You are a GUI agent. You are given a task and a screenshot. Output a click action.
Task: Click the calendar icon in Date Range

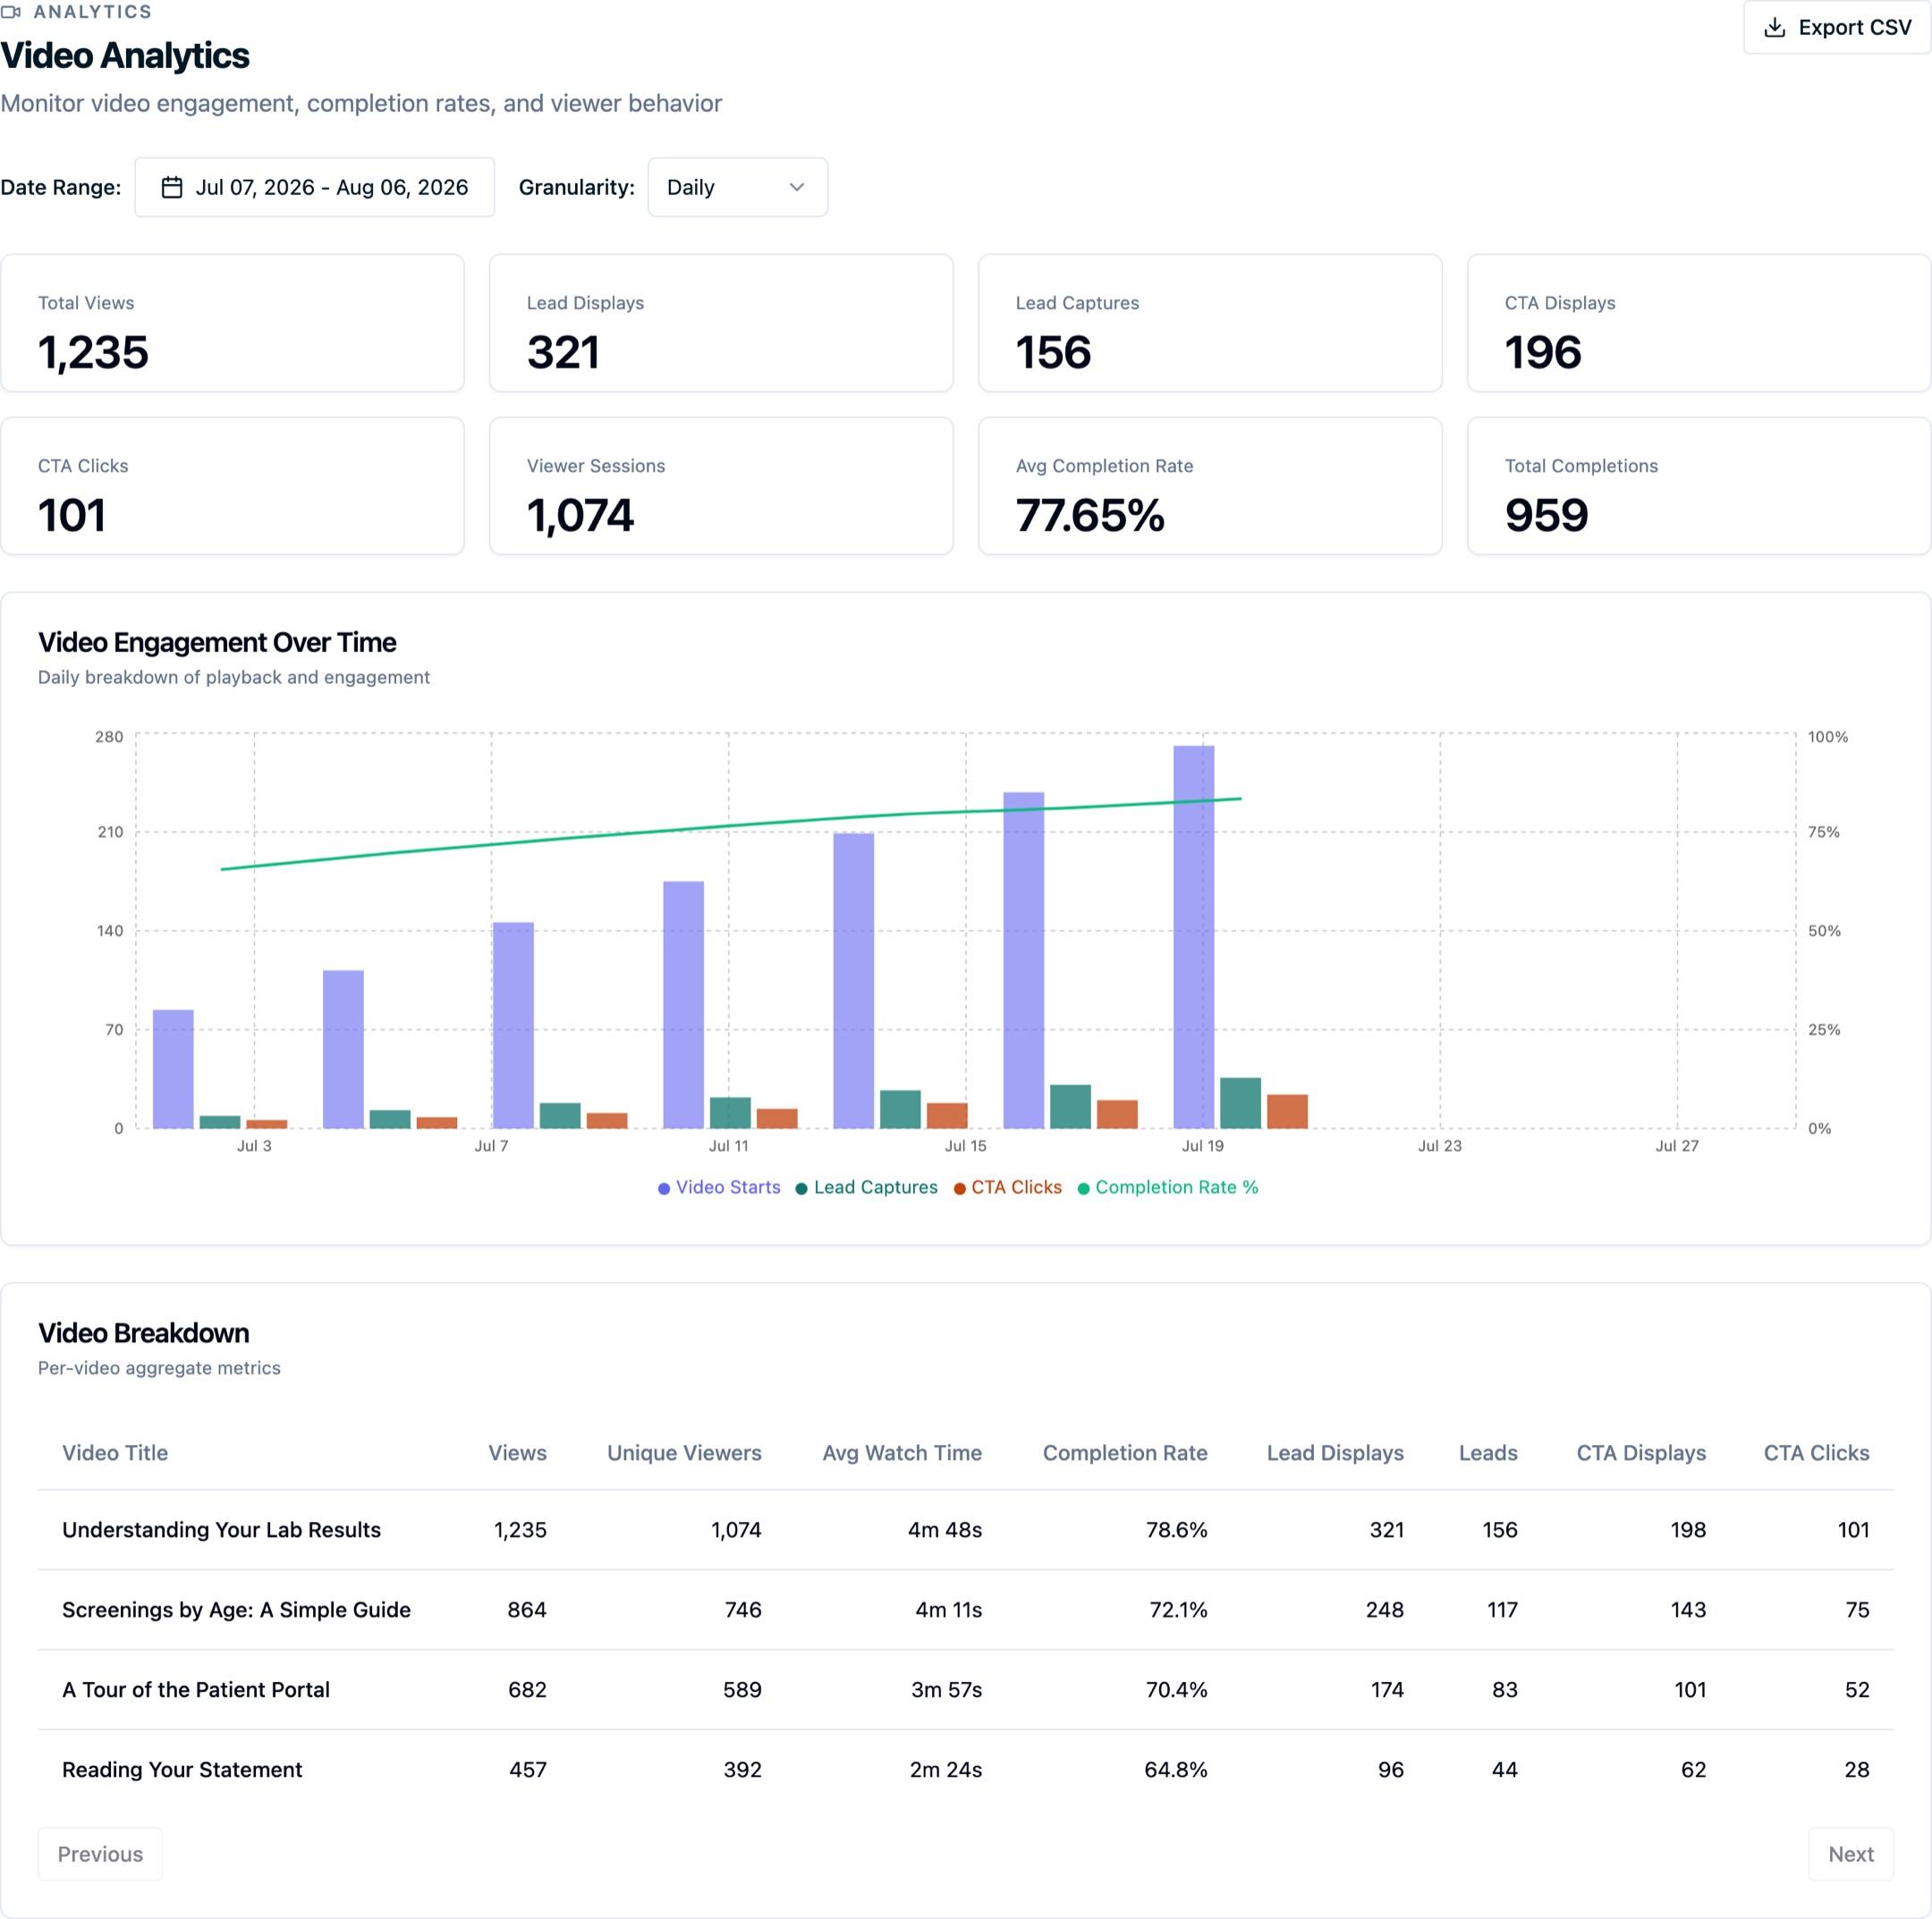(172, 187)
